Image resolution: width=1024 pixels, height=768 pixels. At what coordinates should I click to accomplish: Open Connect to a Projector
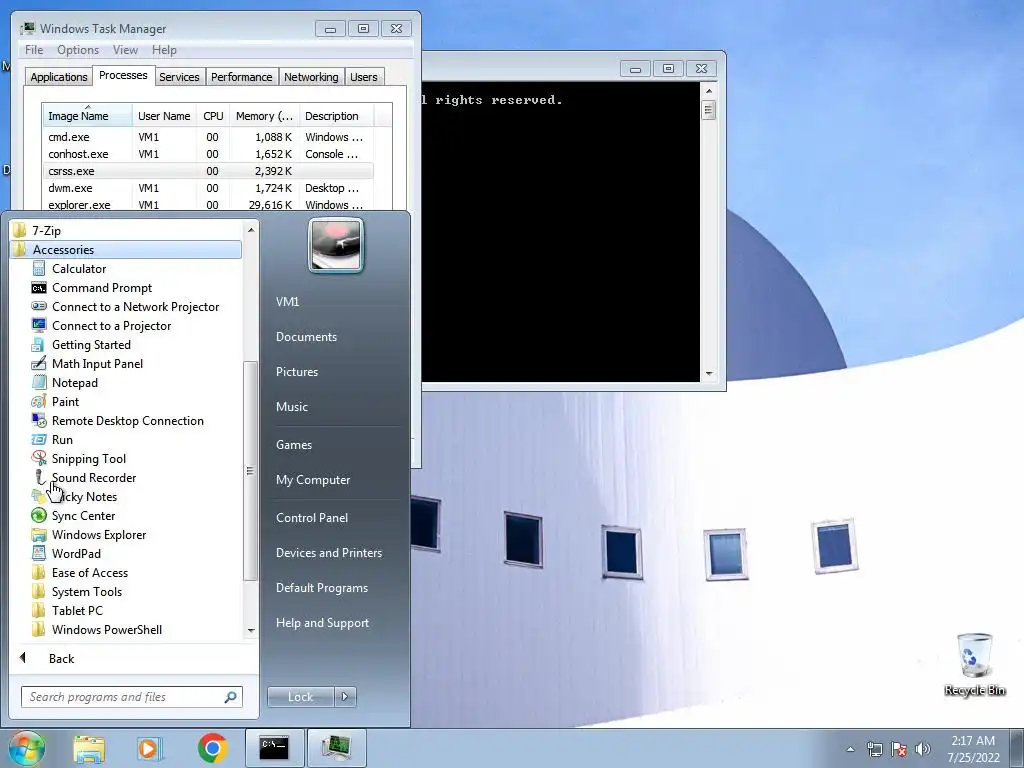click(x=111, y=325)
